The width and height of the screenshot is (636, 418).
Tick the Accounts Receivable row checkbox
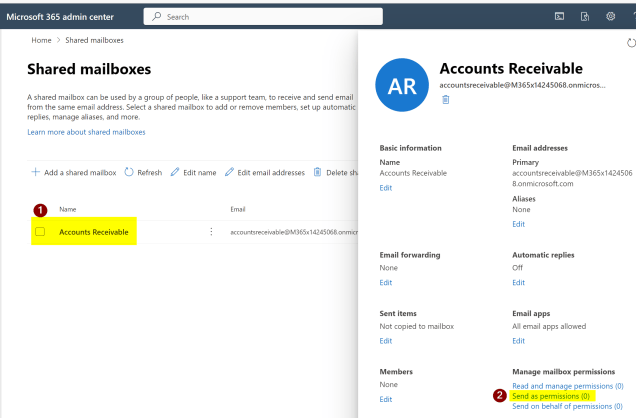click(40, 232)
